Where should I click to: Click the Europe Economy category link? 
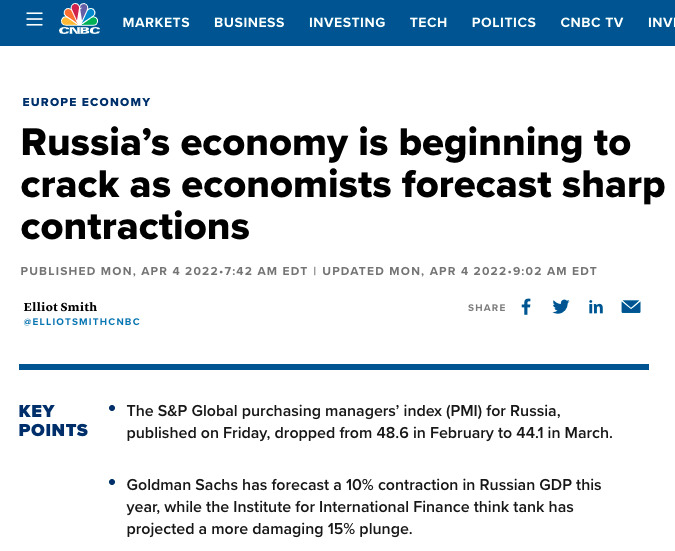point(87,102)
